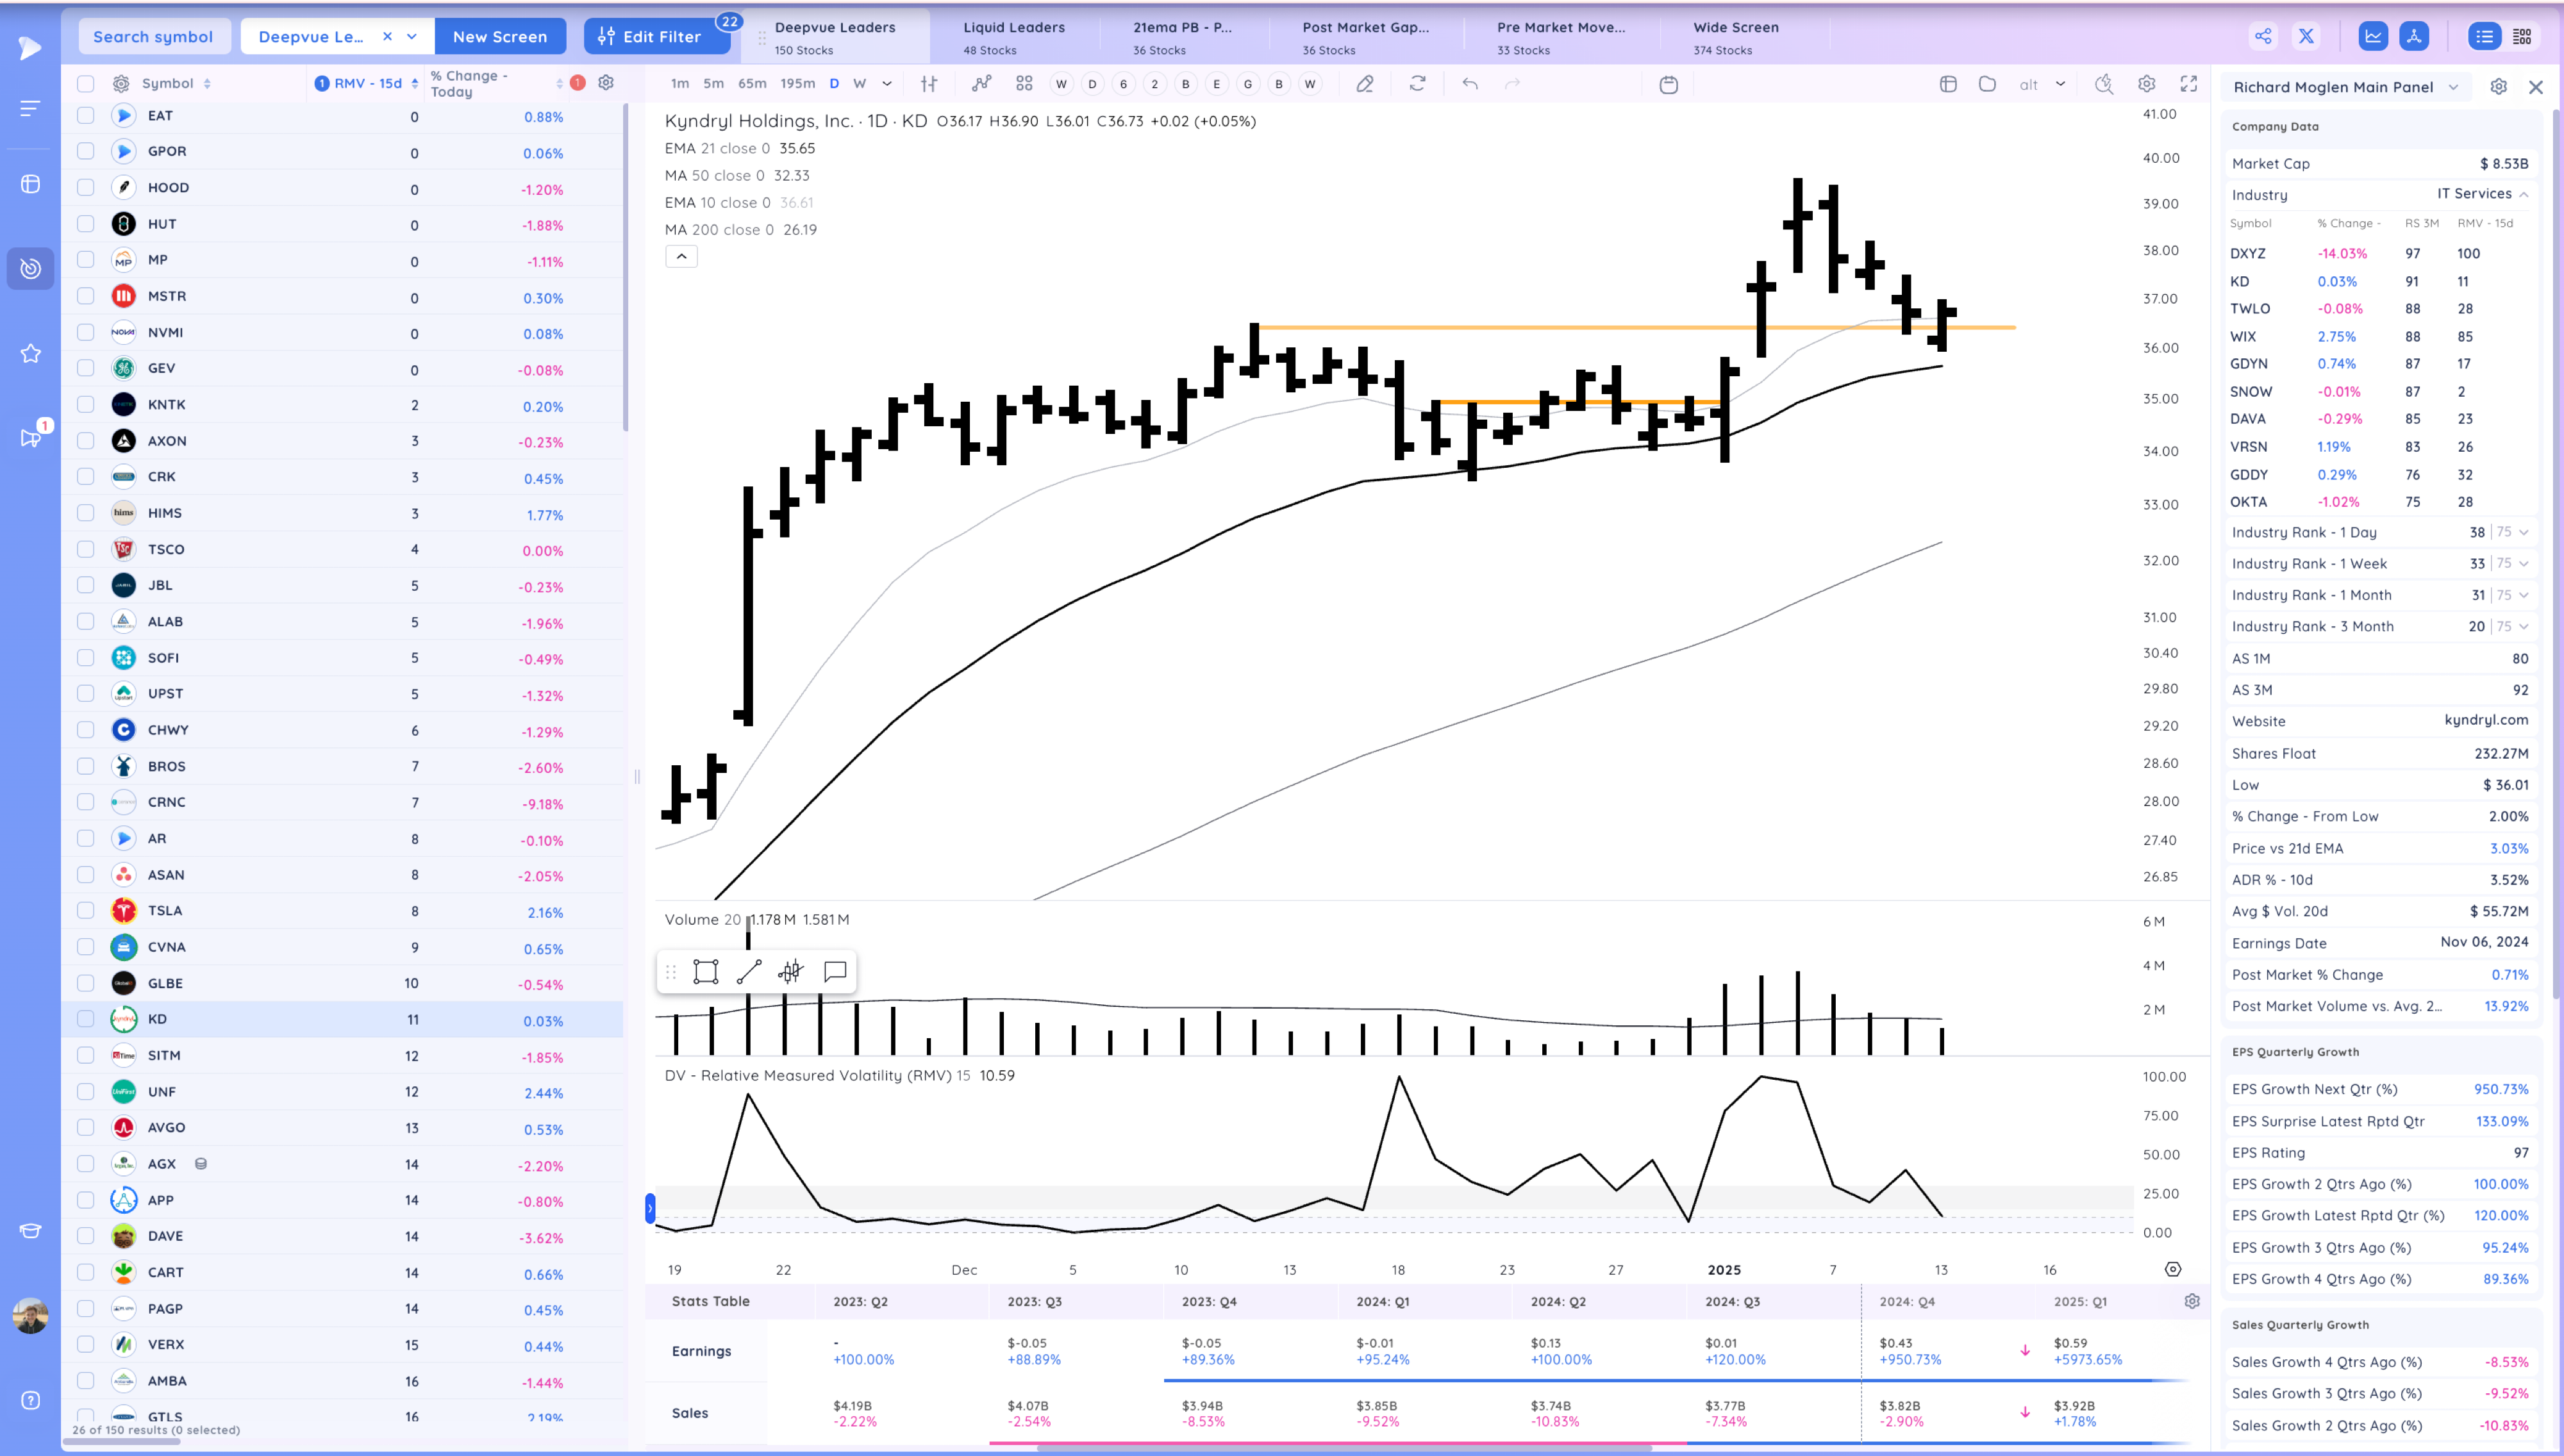Image resolution: width=2564 pixels, height=1456 pixels.
Task: Open watchlist table settings gear
Action: (x=606, y=83)
